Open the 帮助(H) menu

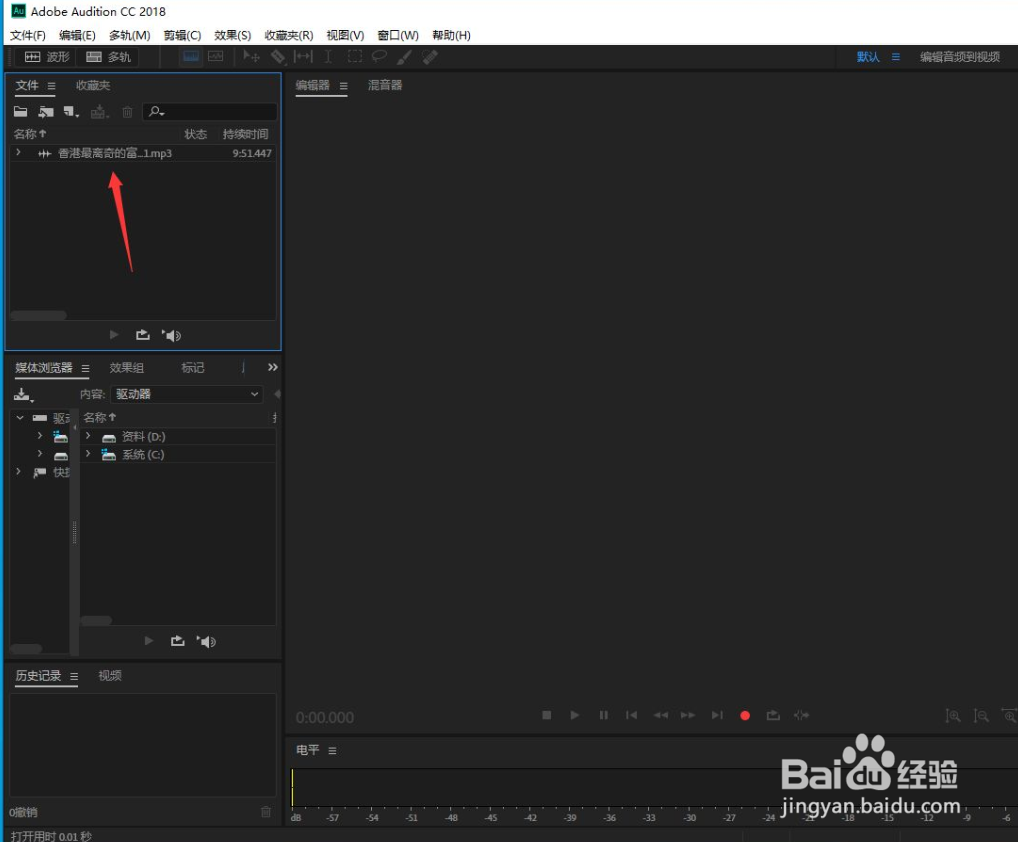pyautogui.click(x=451, y=35)
